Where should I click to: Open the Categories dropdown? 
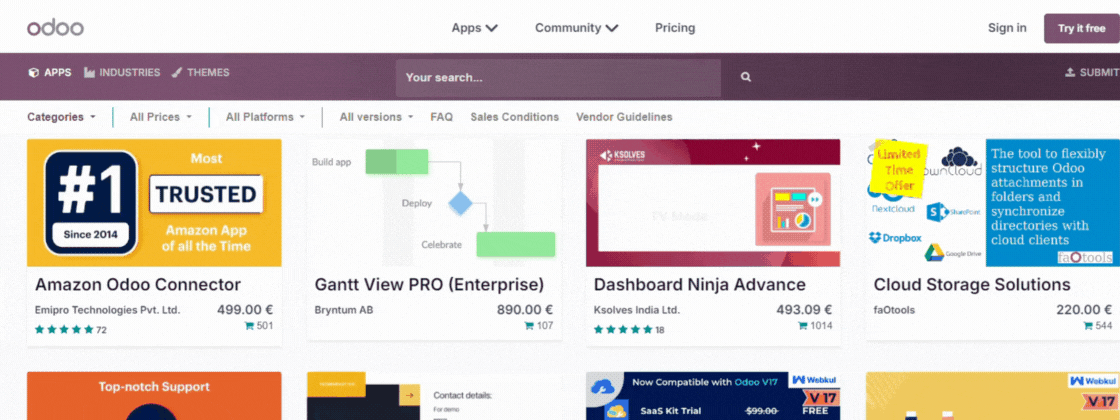coord(61,116)
